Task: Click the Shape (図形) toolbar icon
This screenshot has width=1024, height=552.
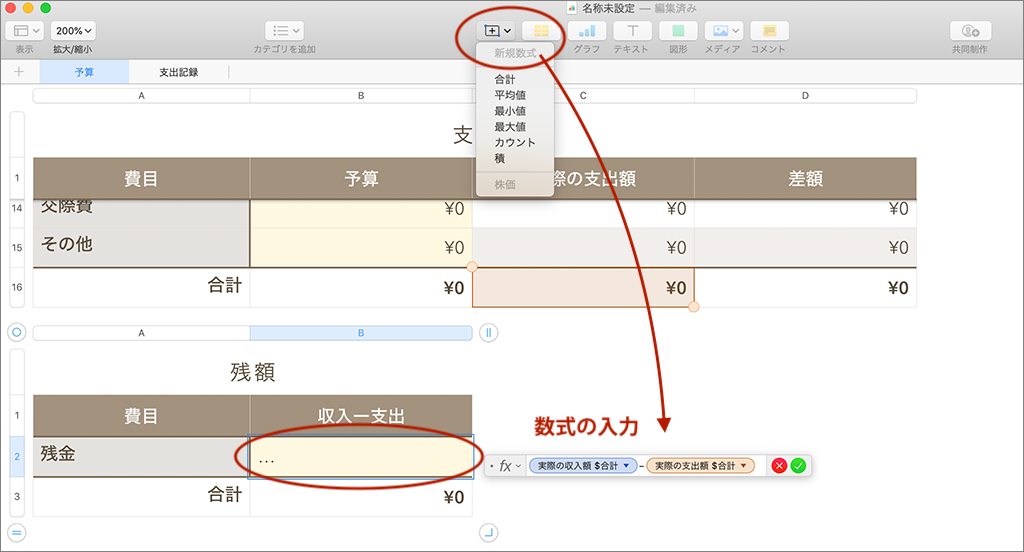Action: 678,31
